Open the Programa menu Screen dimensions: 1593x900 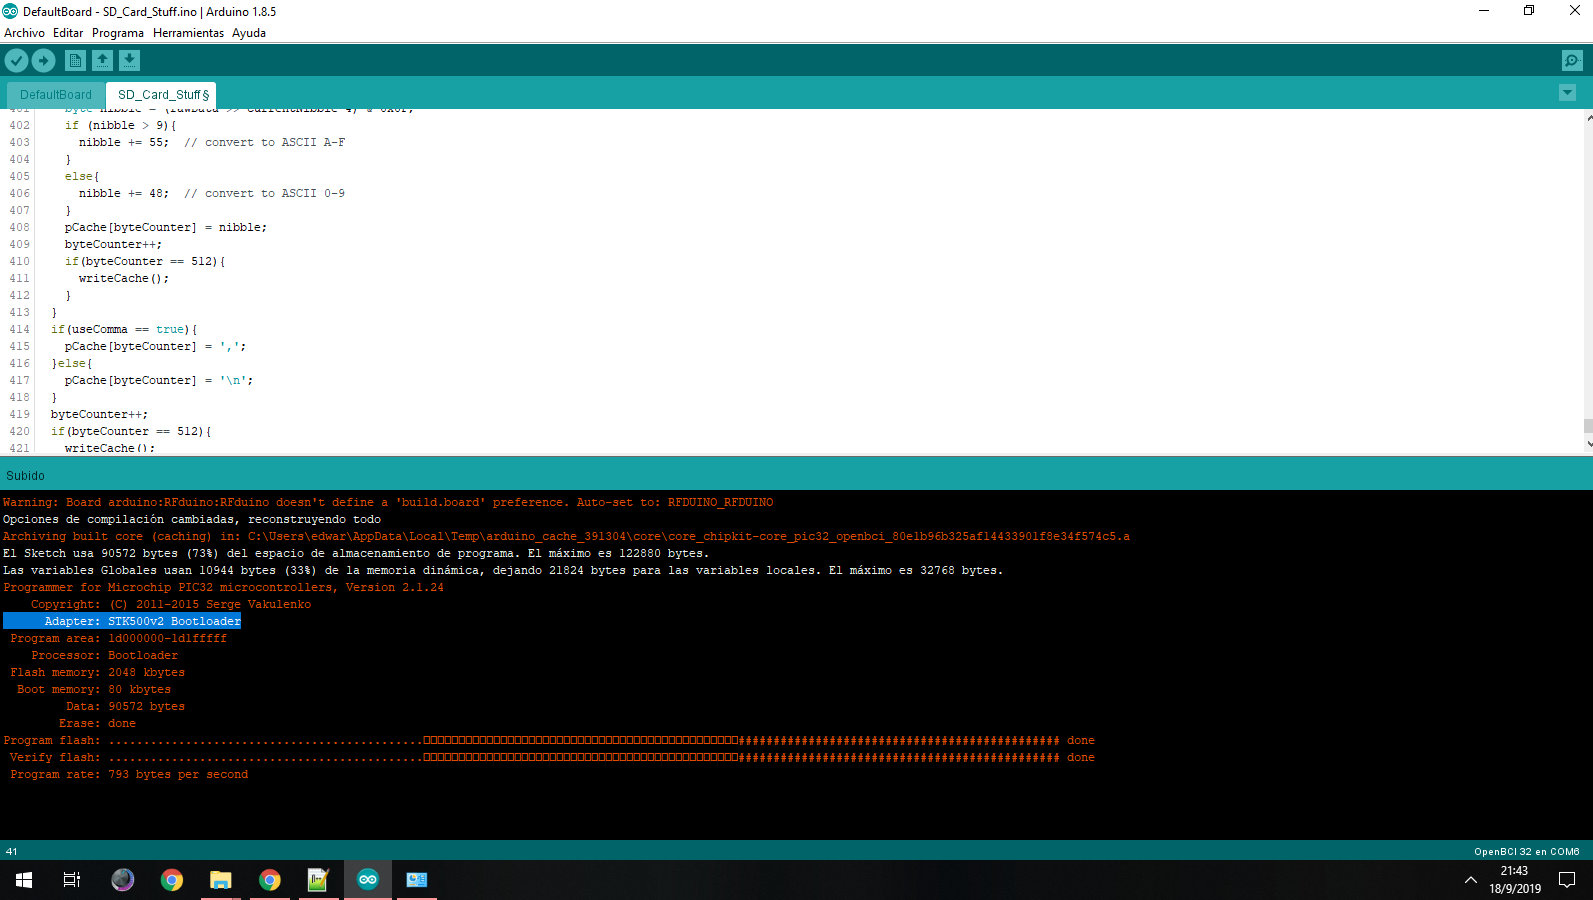pyautogui.click(x=118, y=33)
